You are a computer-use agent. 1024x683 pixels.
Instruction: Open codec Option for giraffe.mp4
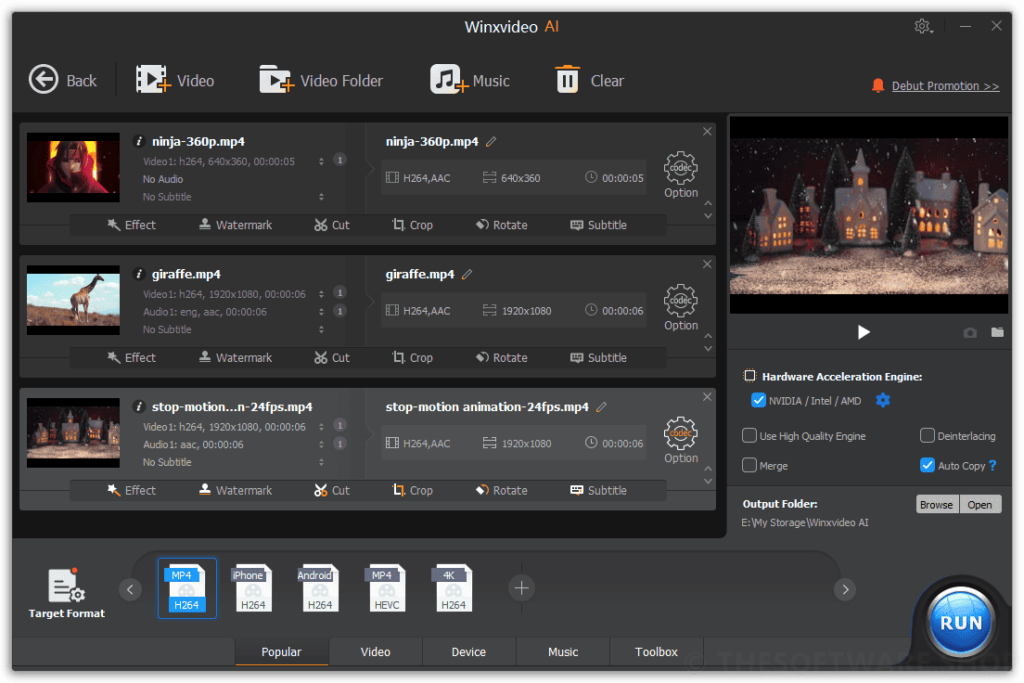(680, 307)
